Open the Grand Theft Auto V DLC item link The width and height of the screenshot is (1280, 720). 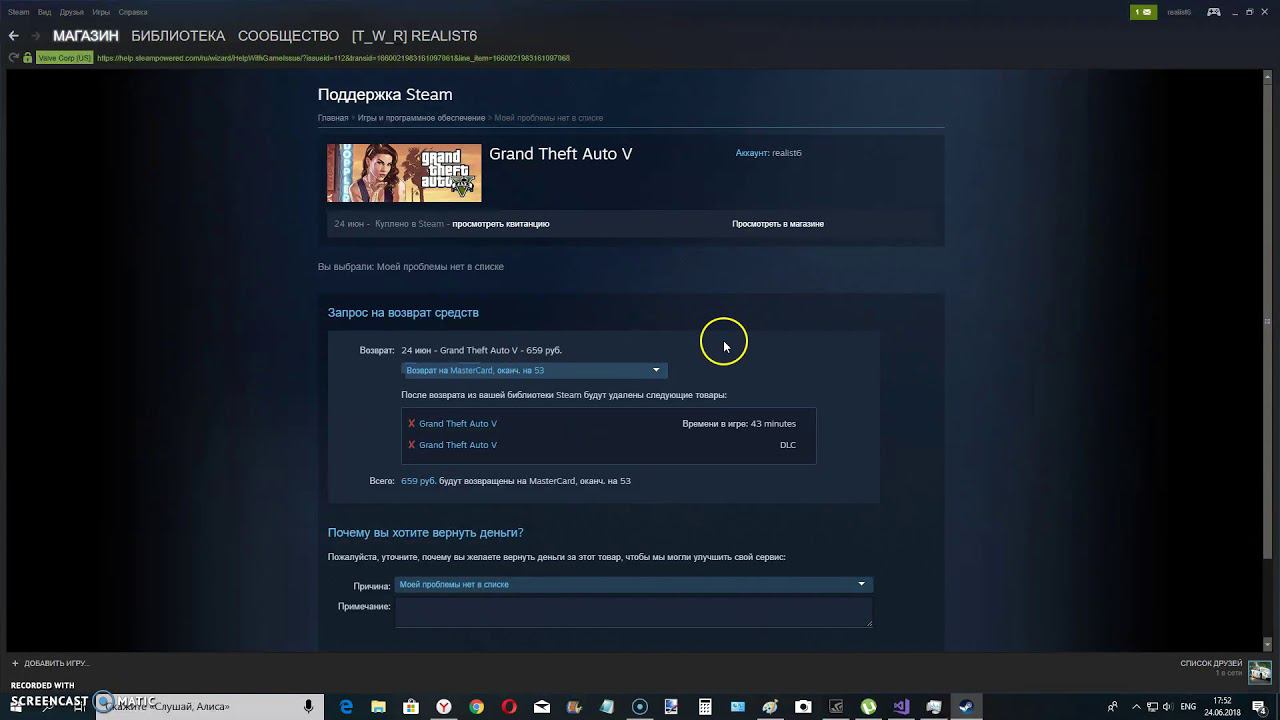(458, 445)
